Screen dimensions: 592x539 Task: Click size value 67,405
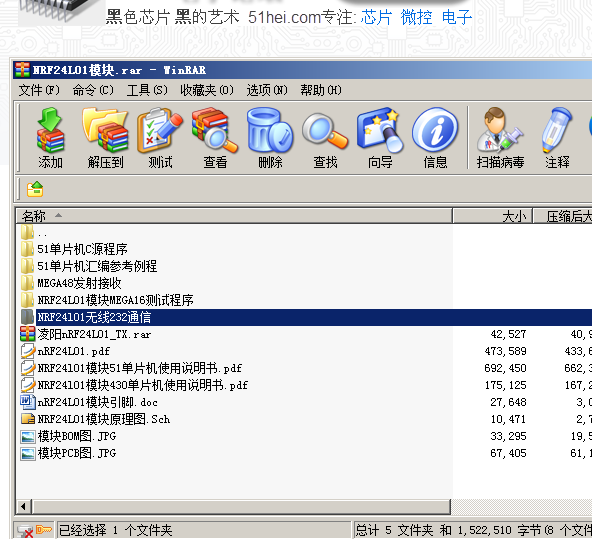[x=508, y=453]
